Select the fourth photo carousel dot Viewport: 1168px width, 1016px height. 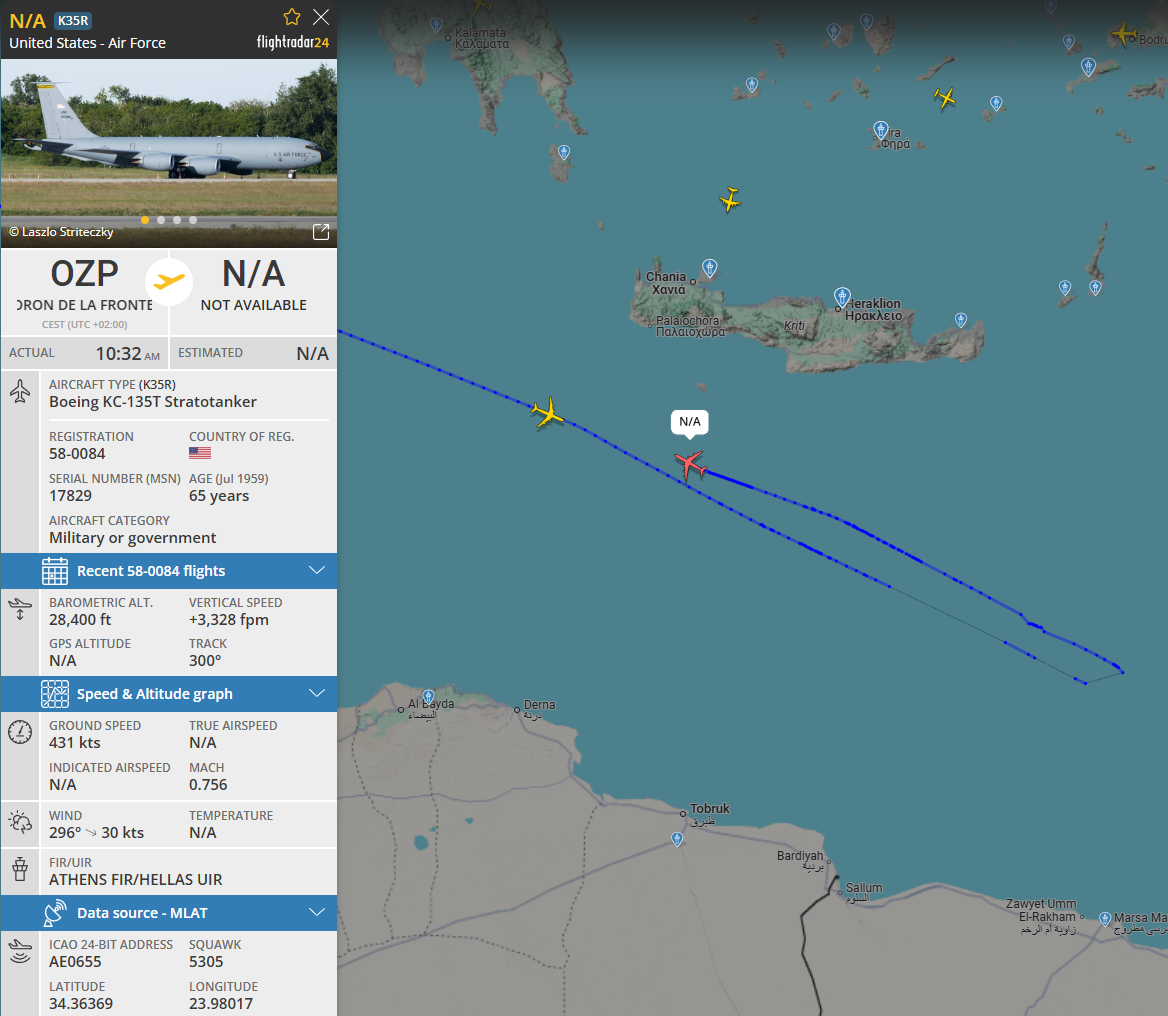pos(193,220)
